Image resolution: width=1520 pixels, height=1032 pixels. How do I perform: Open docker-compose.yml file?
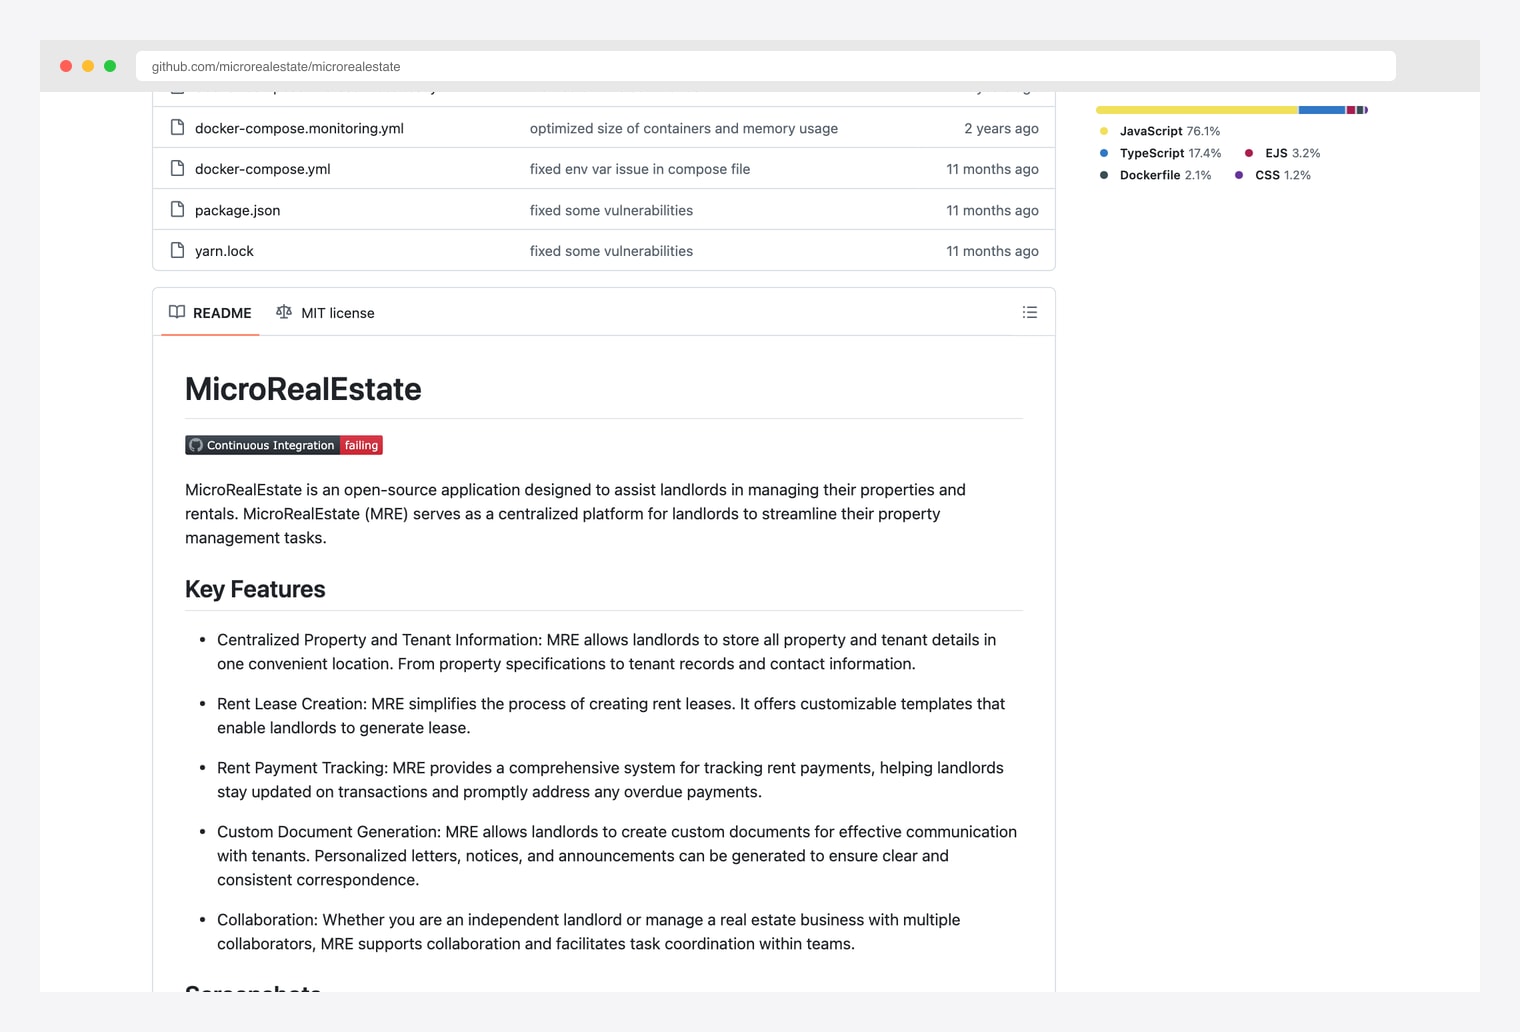262,169
